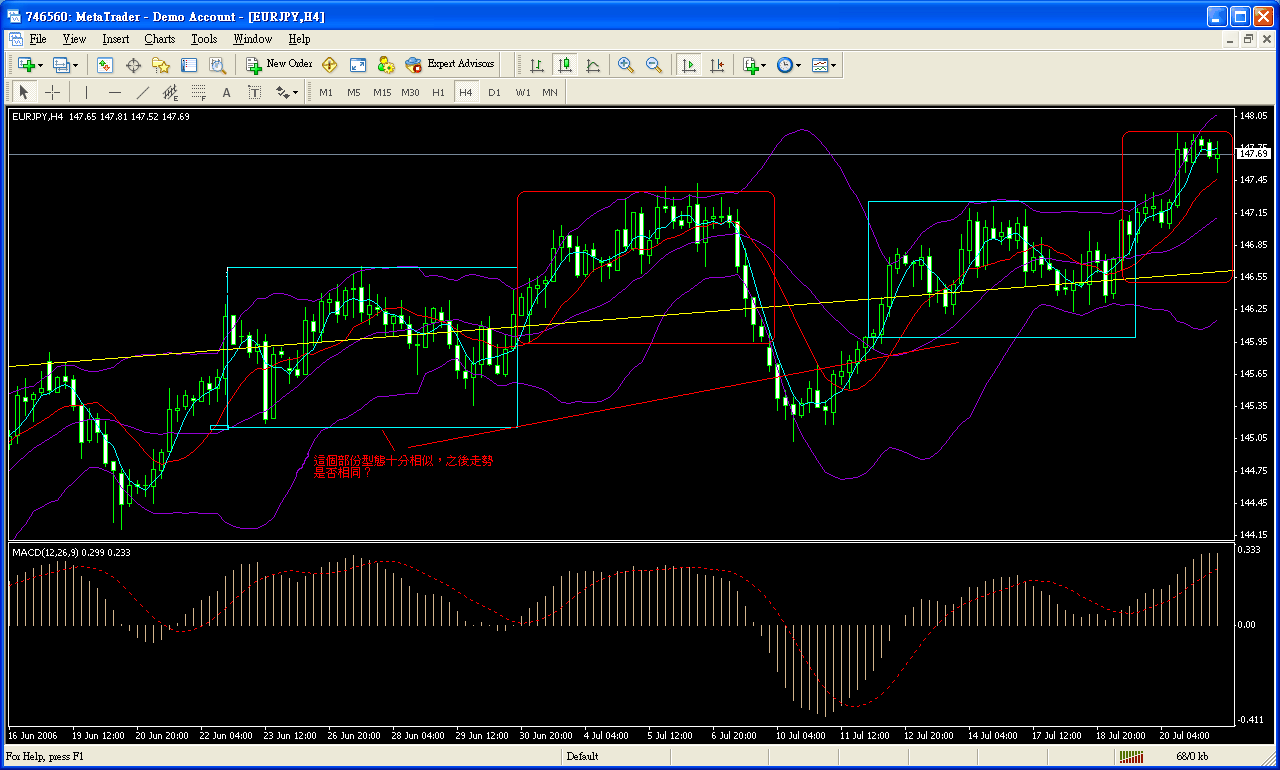Open the Strategy Tester icon
The width and height of the screenshot is (1280, 770).
(x=217, y=65)
